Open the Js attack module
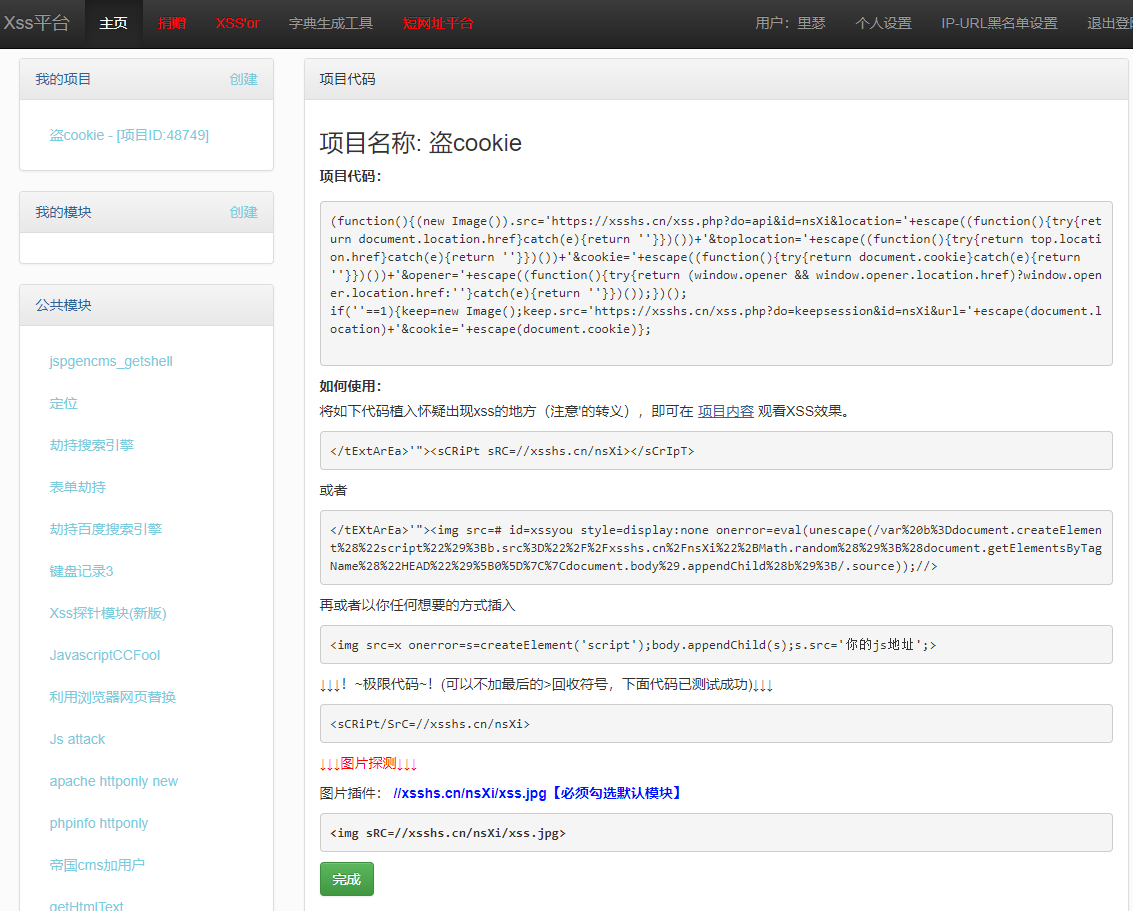This screenshot has height=911, width=1133. pos(77,739)
